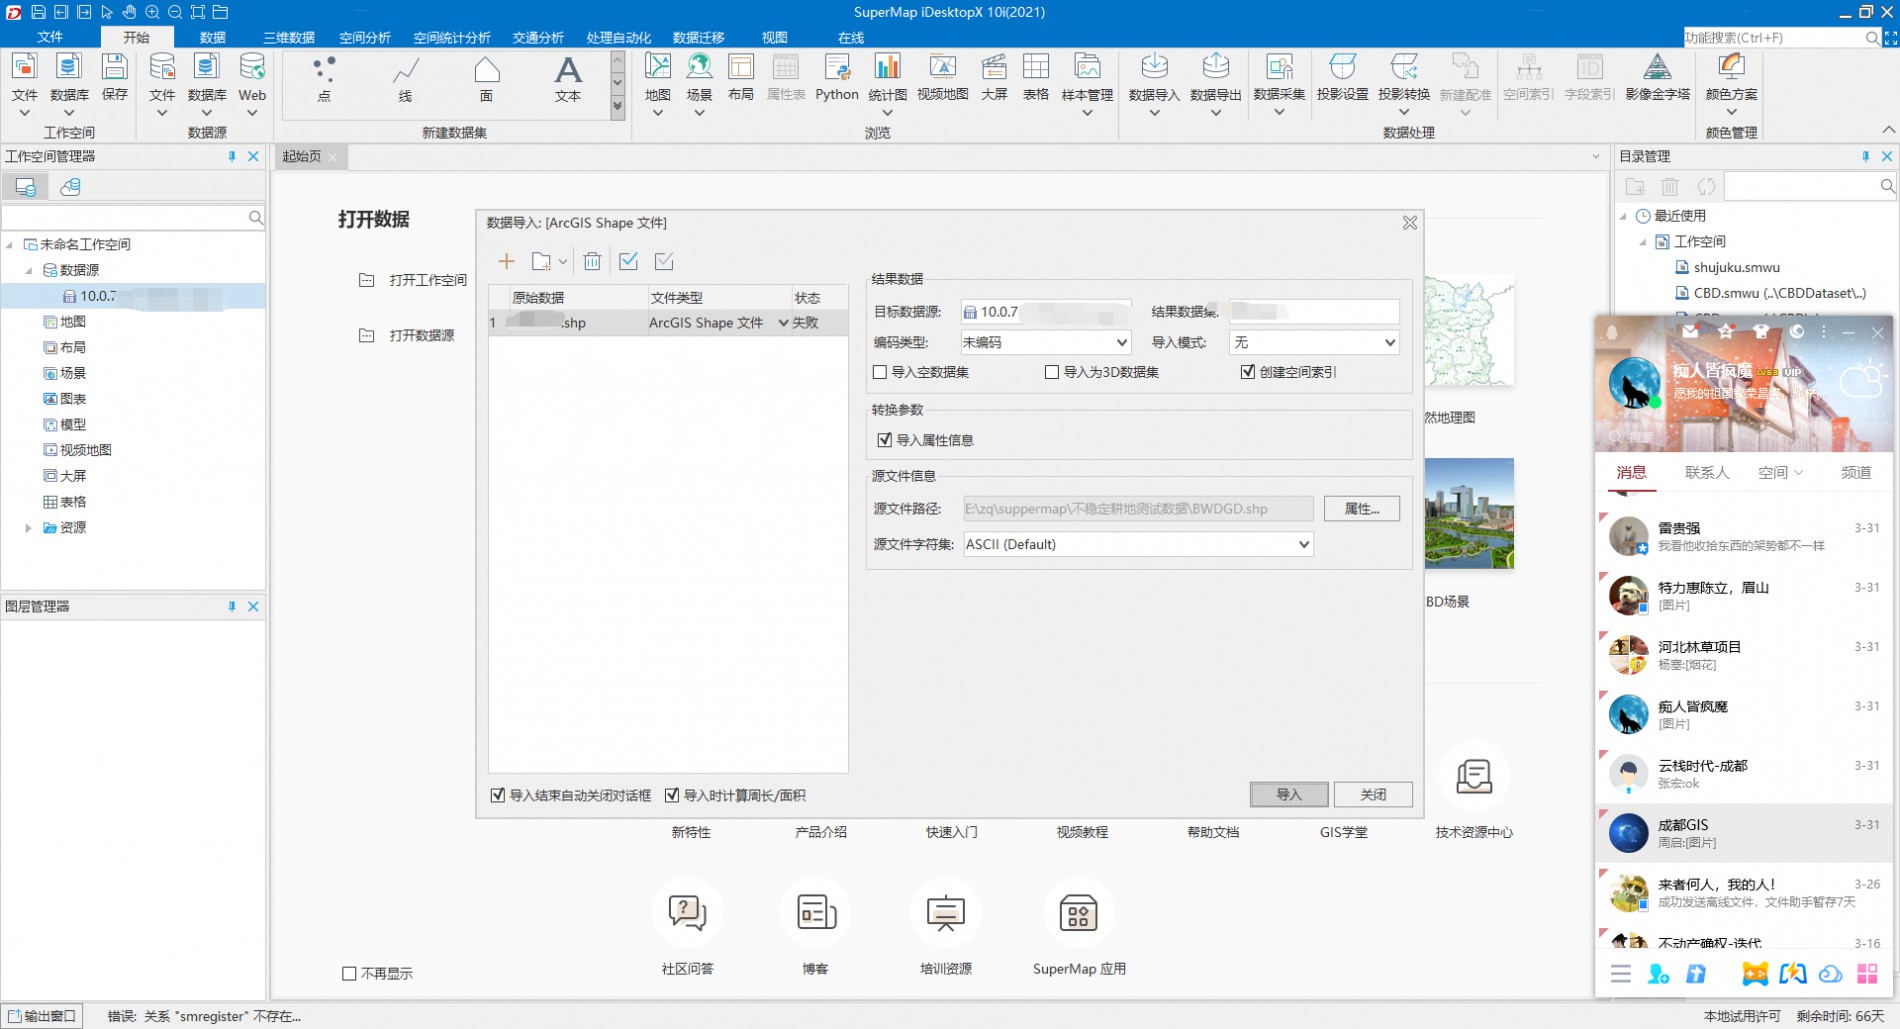Create a new 文本 dataset
This screenshot has width=1900, height=1029.
tap(568, 79)
